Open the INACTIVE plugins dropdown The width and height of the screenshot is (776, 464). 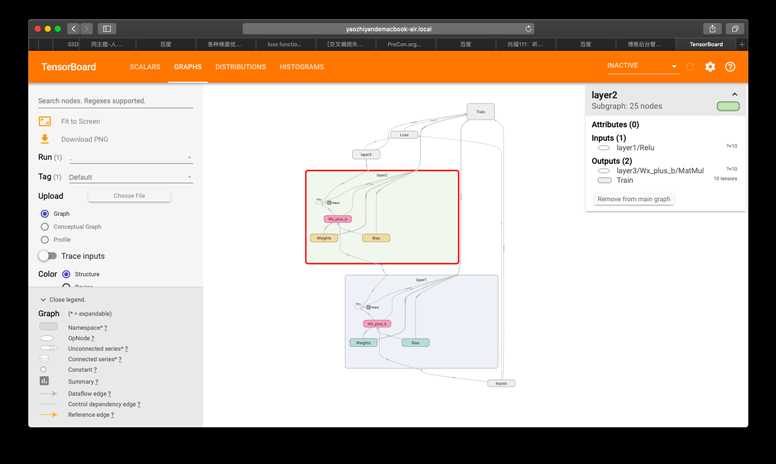point(642,66)
